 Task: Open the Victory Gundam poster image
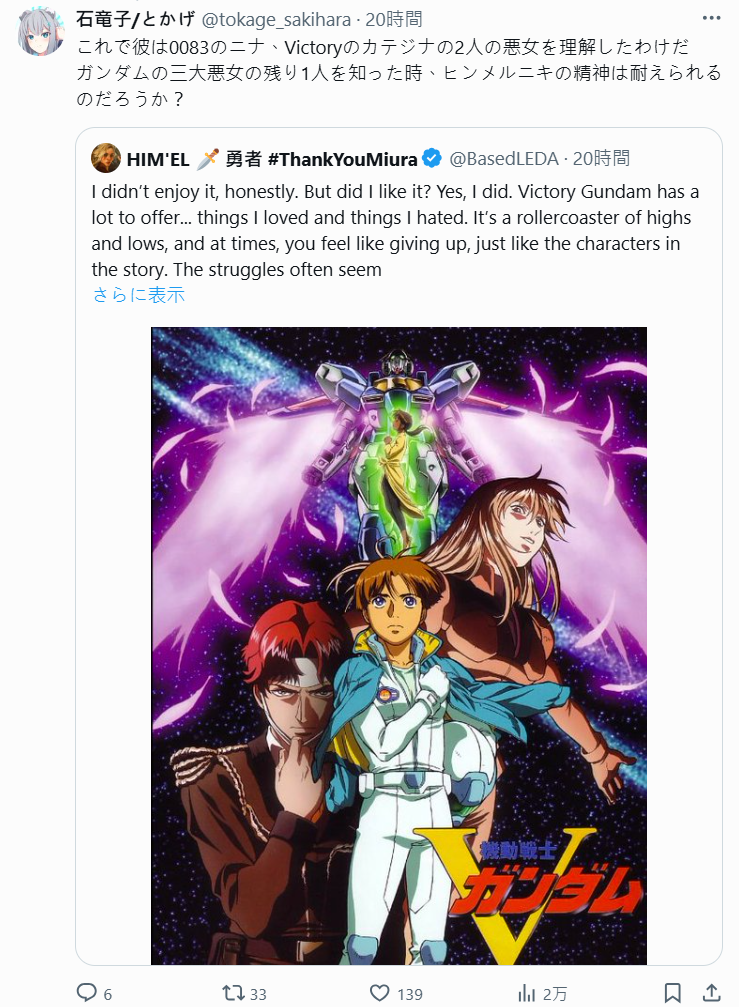[399, 646]
